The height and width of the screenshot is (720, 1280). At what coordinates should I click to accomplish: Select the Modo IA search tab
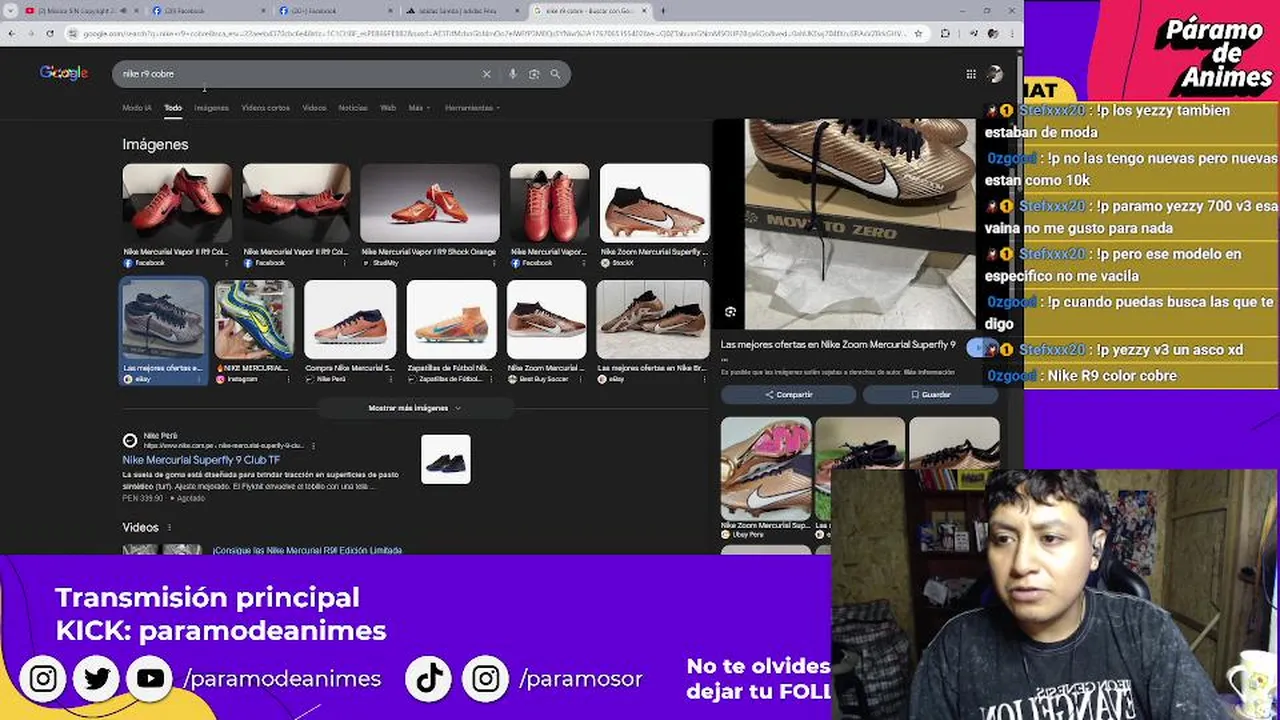point(137,108)
